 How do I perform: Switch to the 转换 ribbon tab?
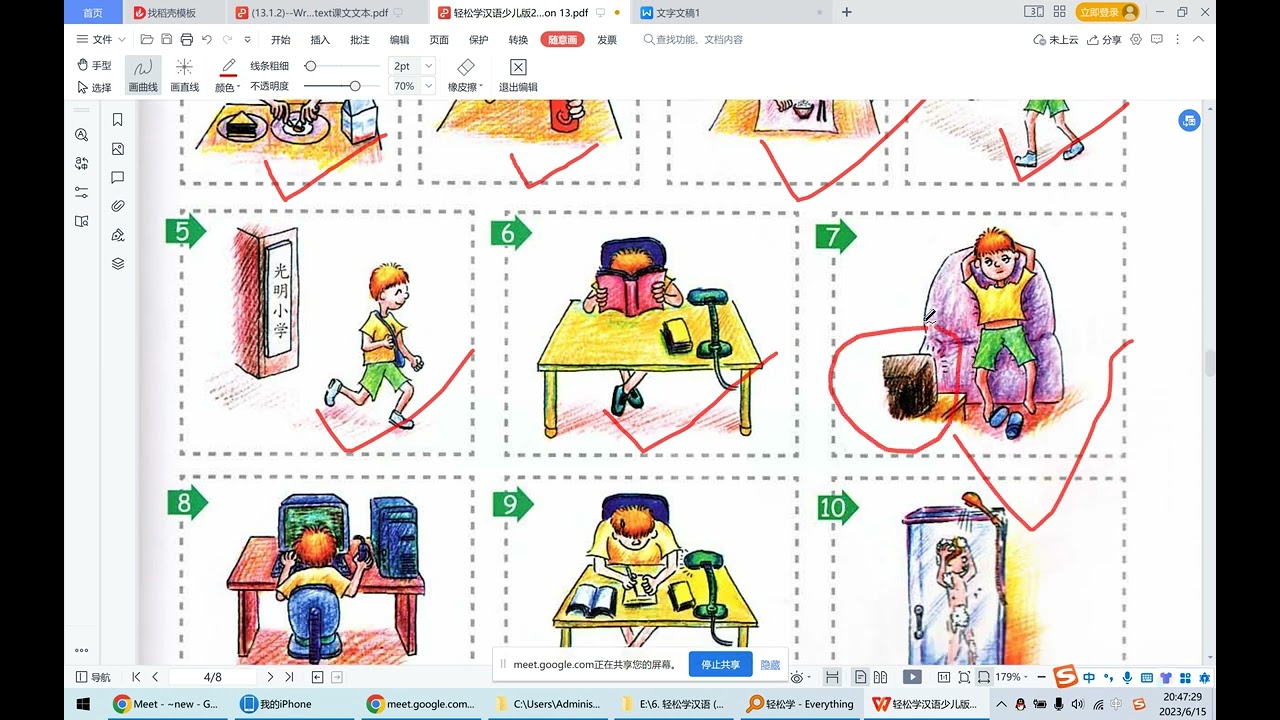[518, 40]
